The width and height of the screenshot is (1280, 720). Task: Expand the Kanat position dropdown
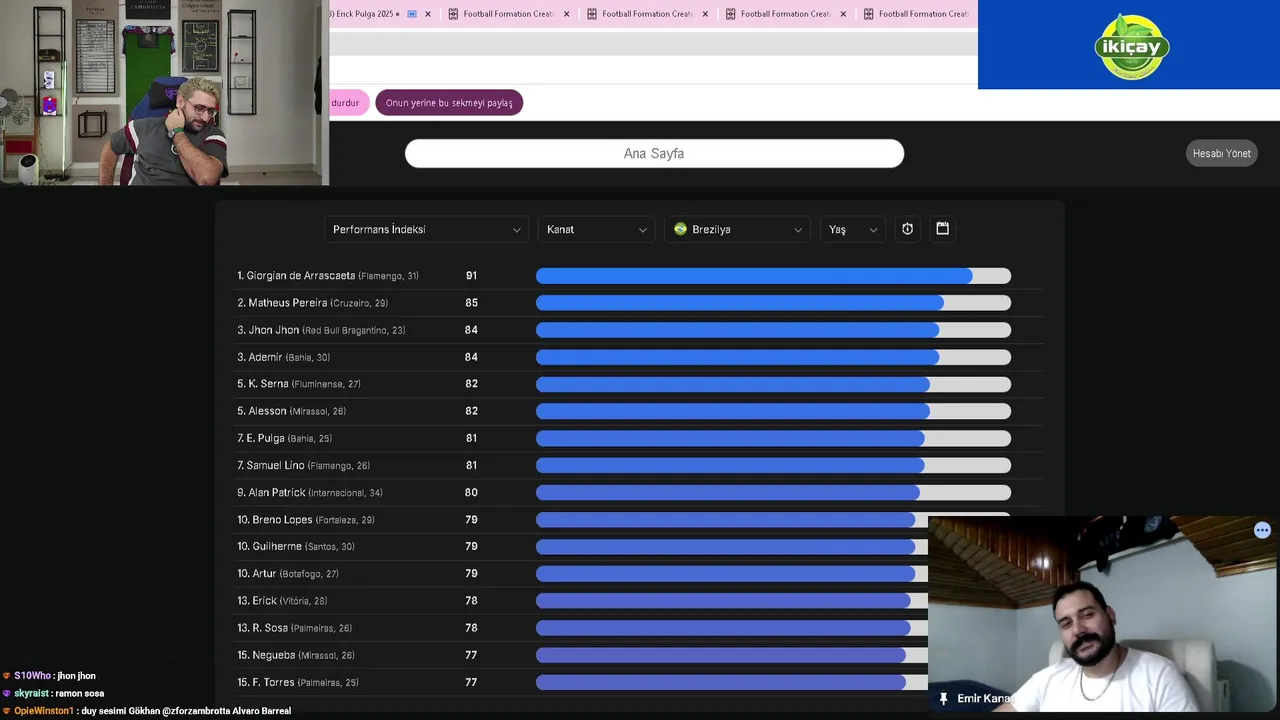[x=596, y=229]
